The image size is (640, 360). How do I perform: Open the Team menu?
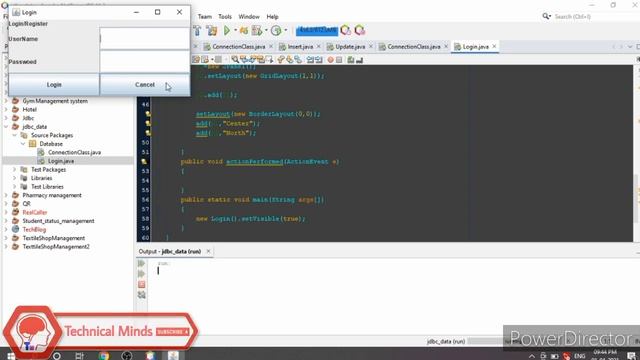(205, 17)
